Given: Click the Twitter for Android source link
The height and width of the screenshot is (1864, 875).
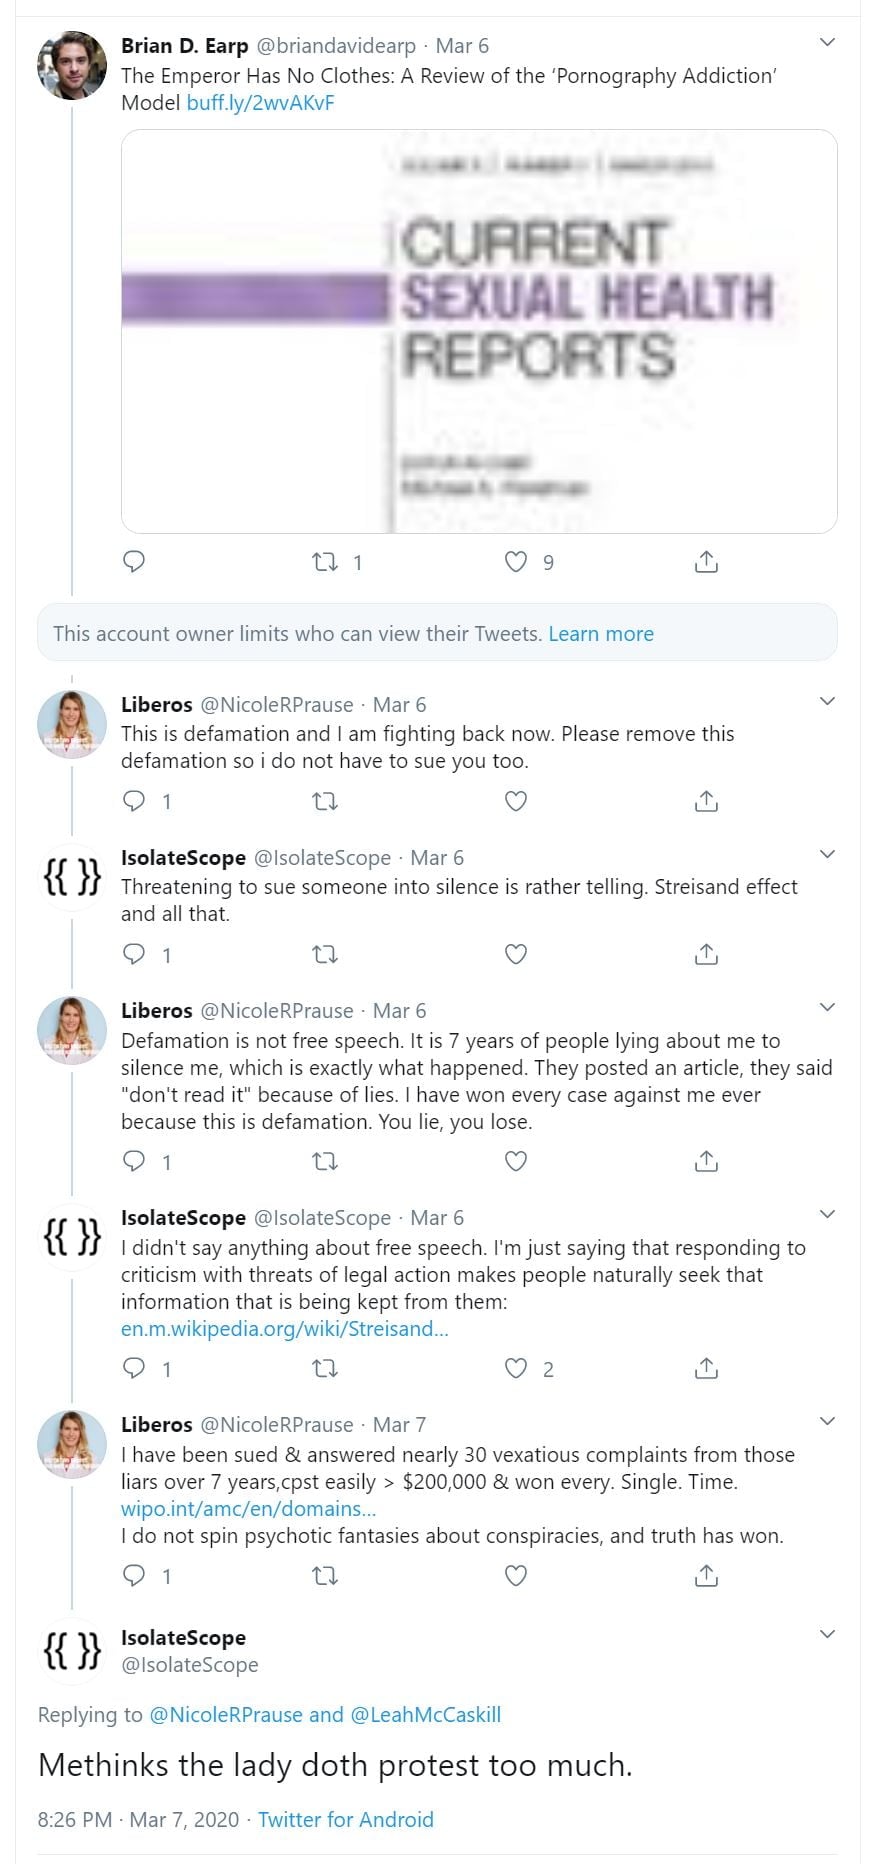Looking at the screenshot, I should (346, 1820).
